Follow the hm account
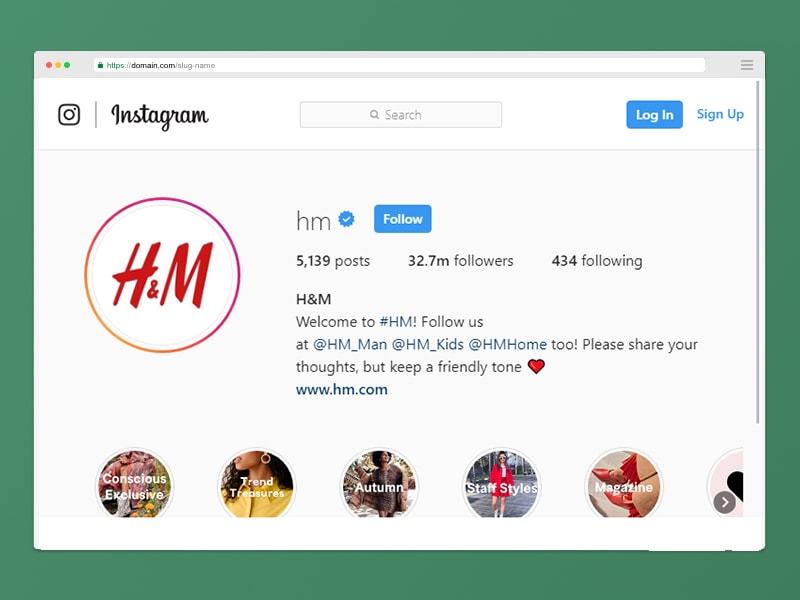The width and height of the screenshot is (800, 600). (403, 219)
